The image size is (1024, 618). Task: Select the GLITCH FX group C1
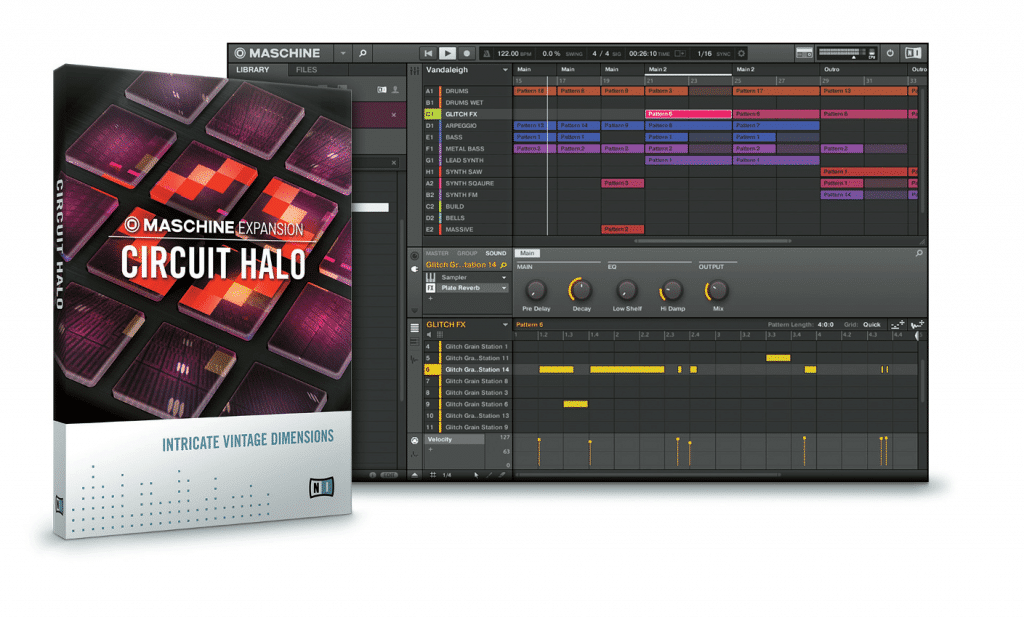tap(468, 114)
